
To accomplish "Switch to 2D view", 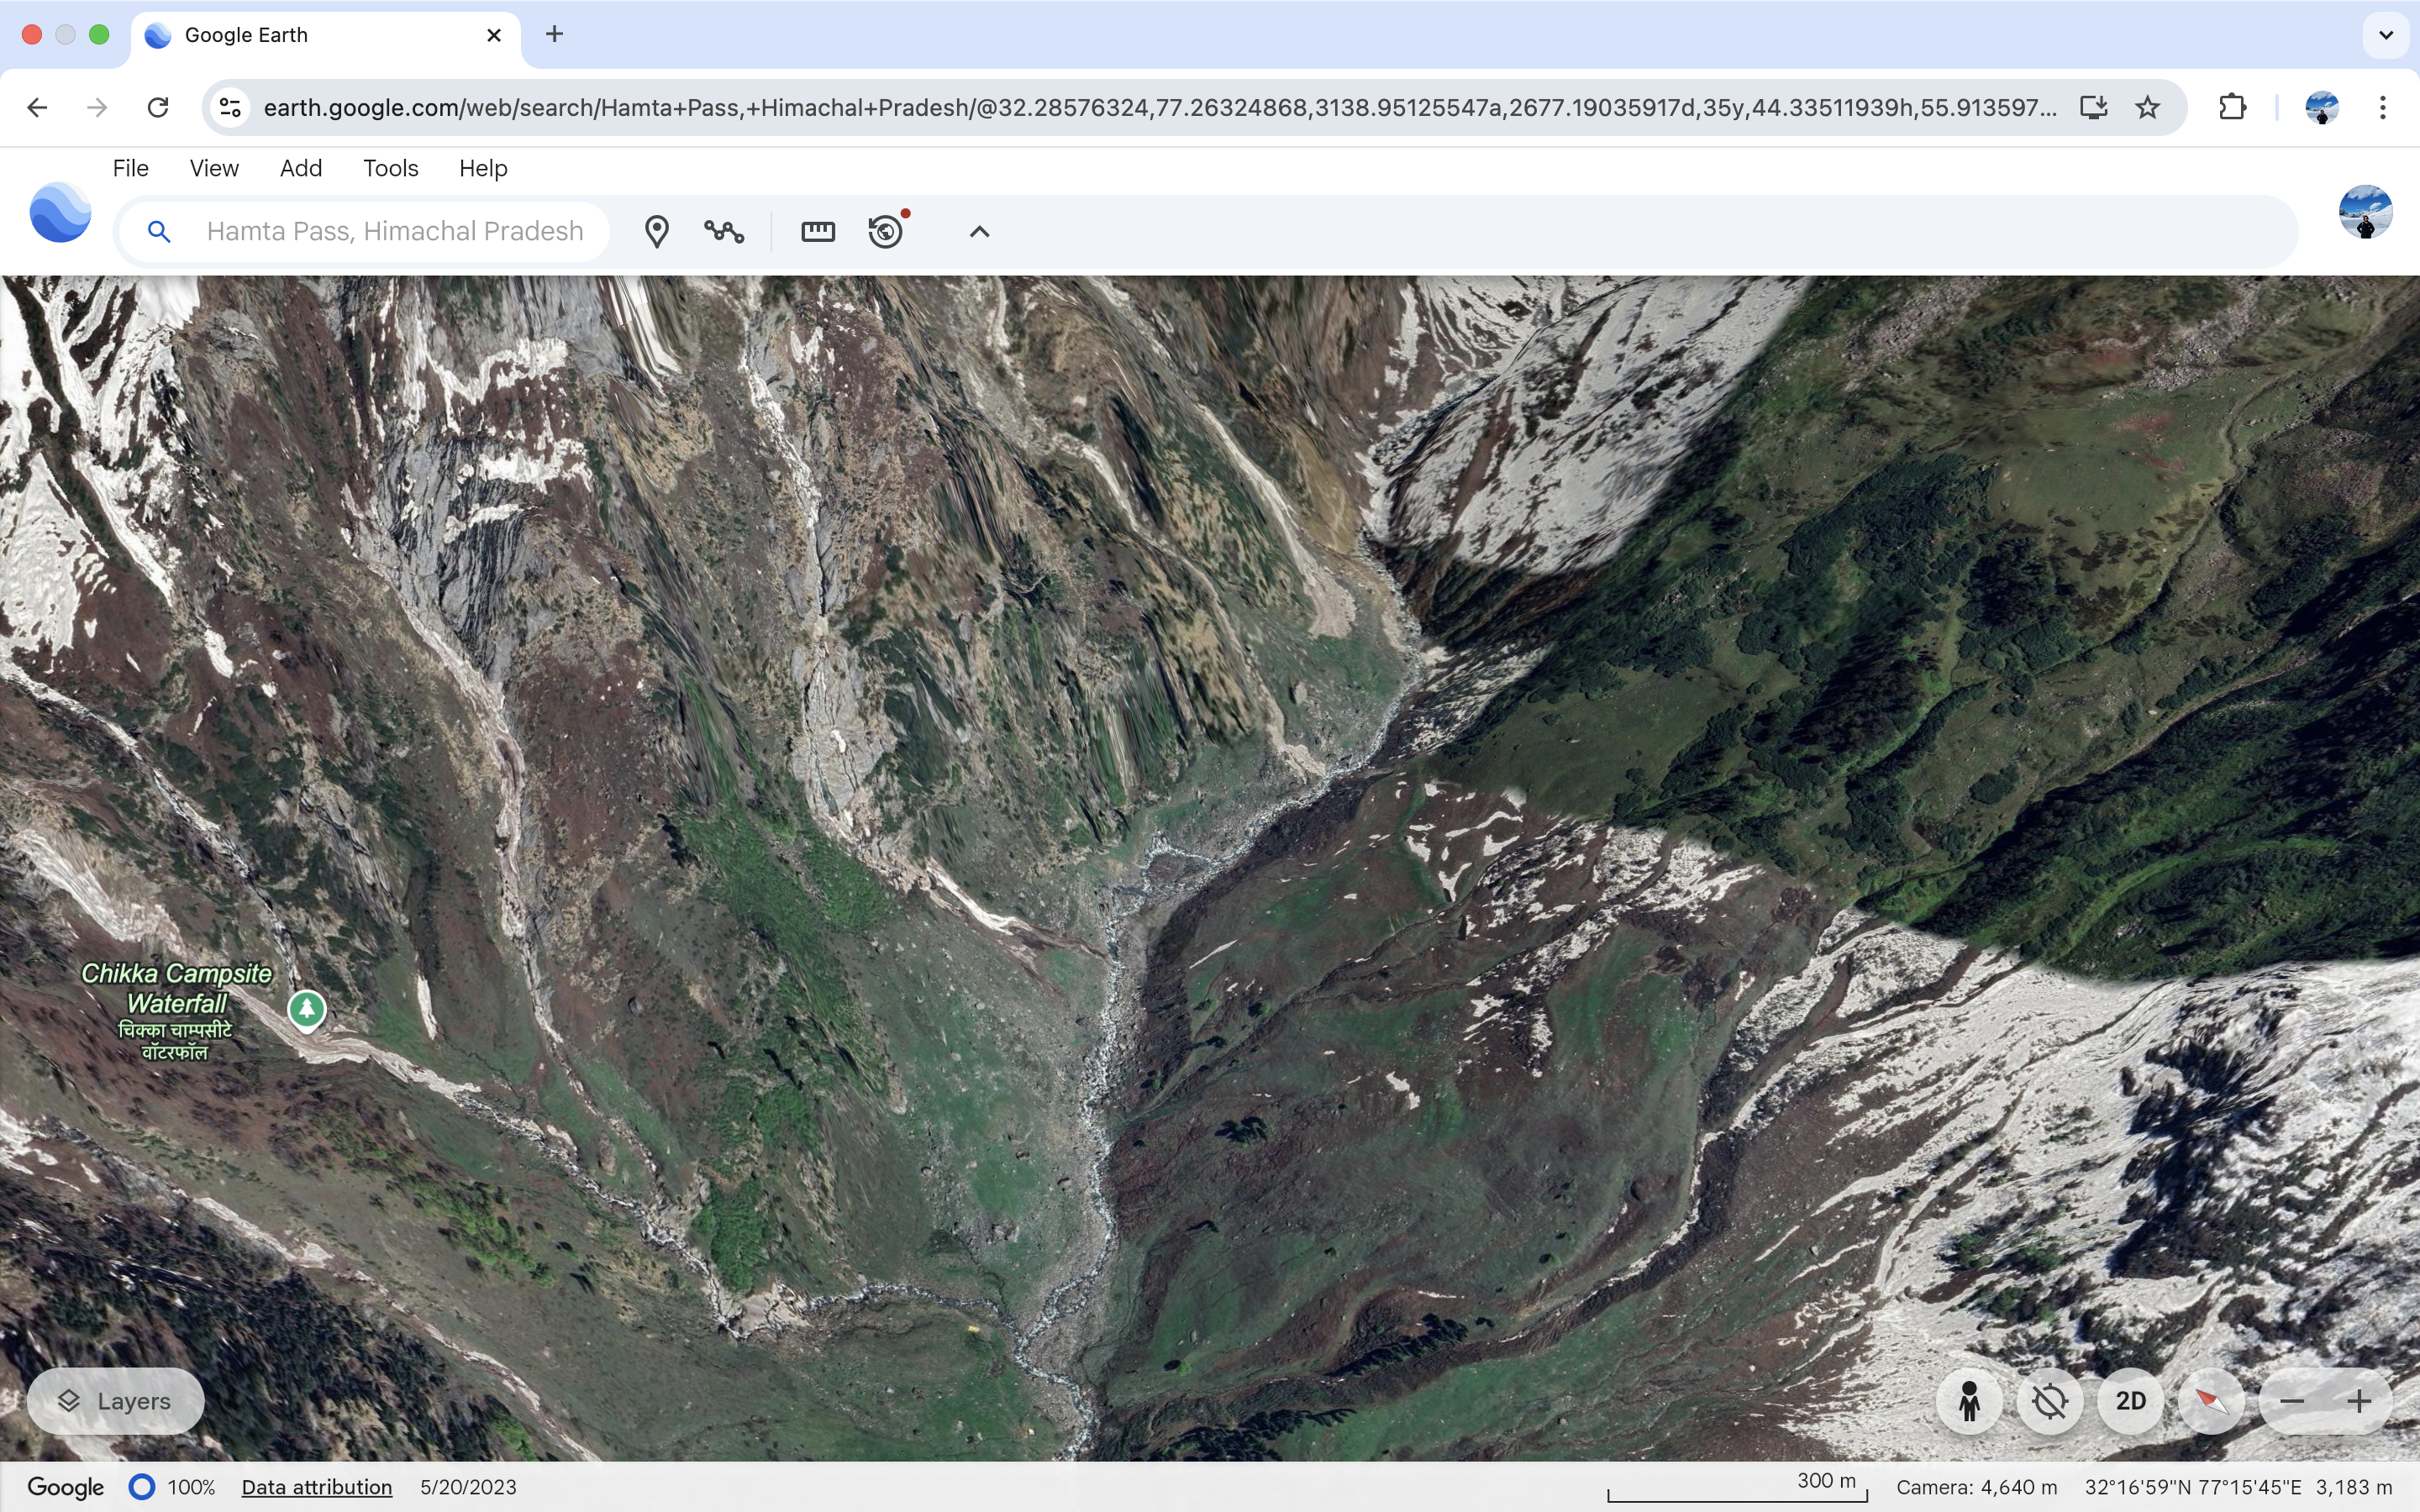I will 2130,1401.
